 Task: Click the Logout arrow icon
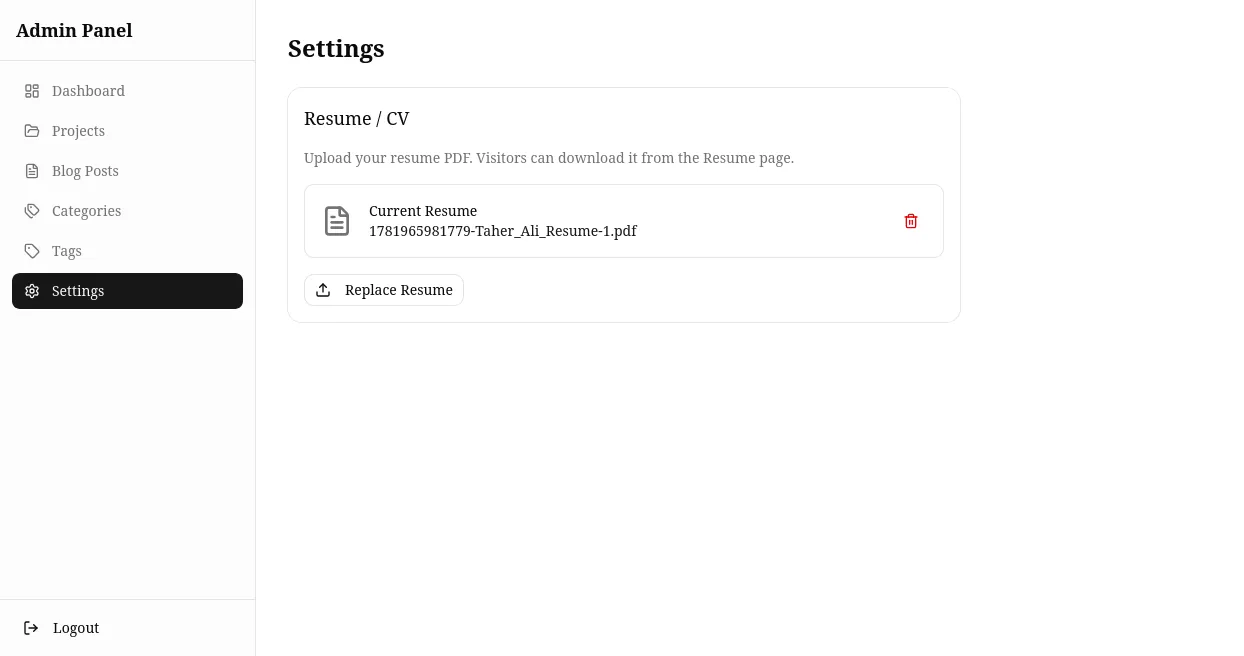coord(31,628)
